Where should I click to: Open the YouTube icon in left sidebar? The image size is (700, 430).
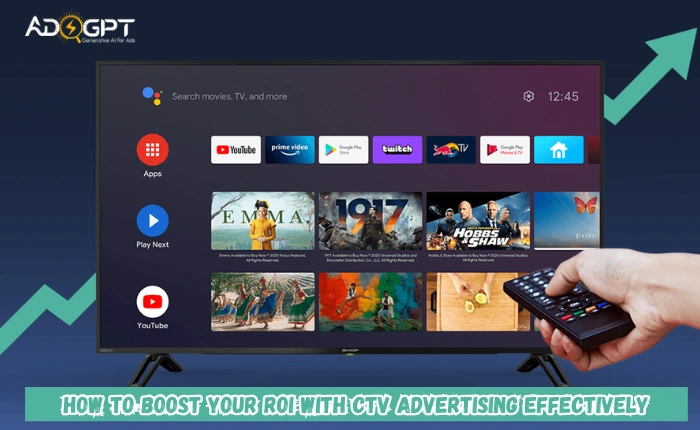click(152, 301)
